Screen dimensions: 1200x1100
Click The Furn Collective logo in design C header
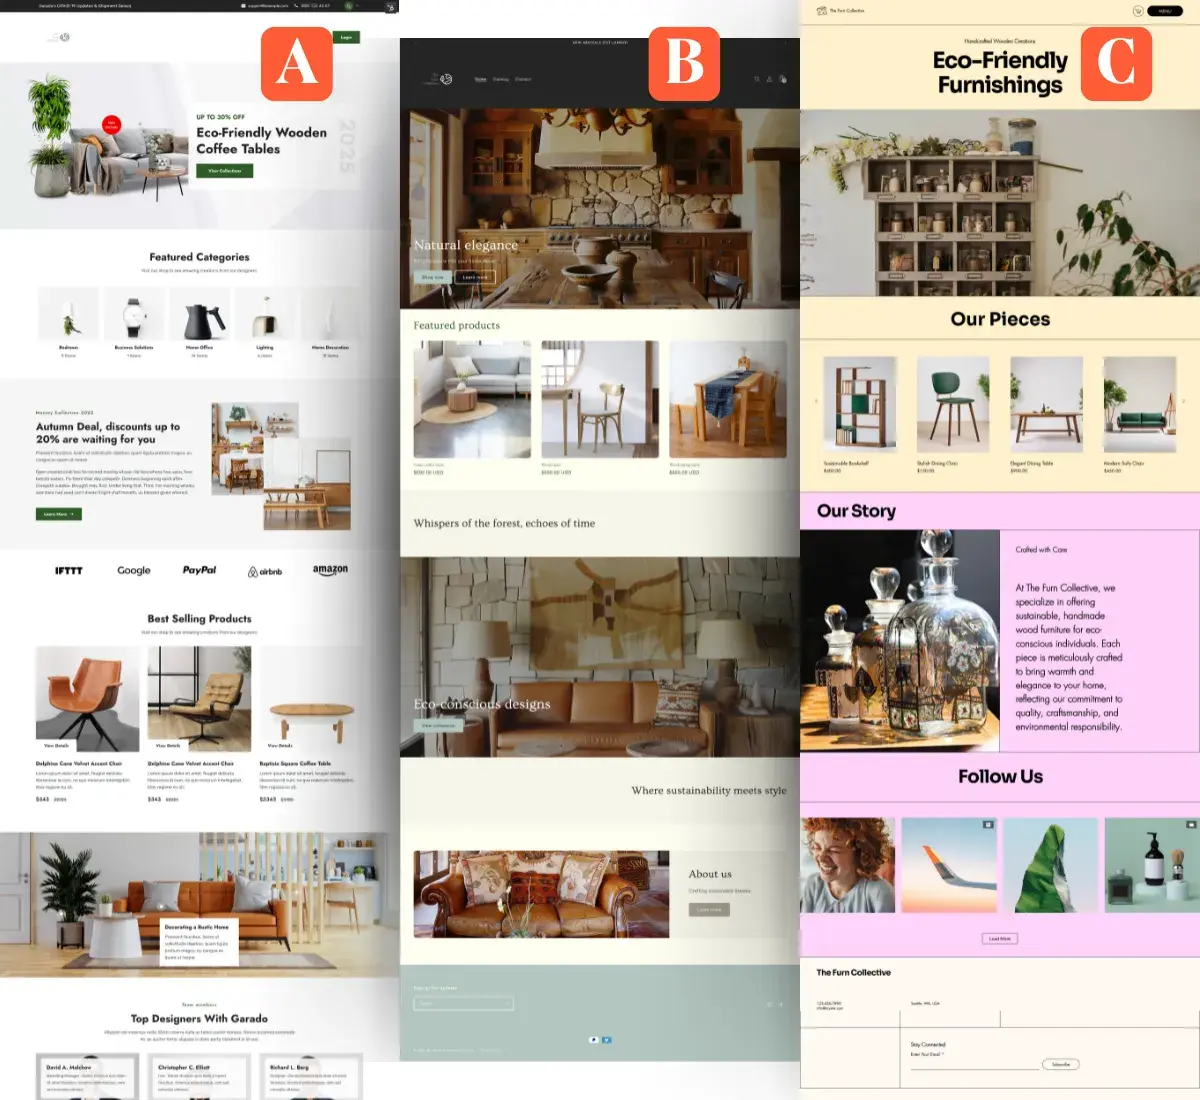[x=841, y=11]
